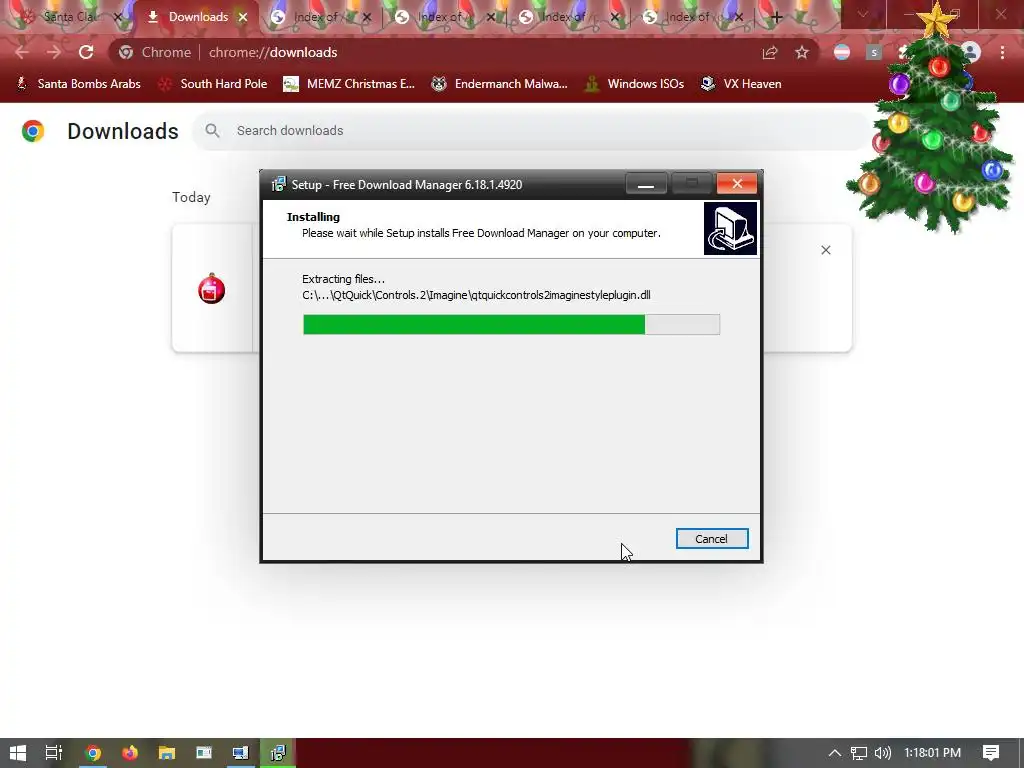Open the notification center icon
The image size is (1024, 768).
(991, 753)
